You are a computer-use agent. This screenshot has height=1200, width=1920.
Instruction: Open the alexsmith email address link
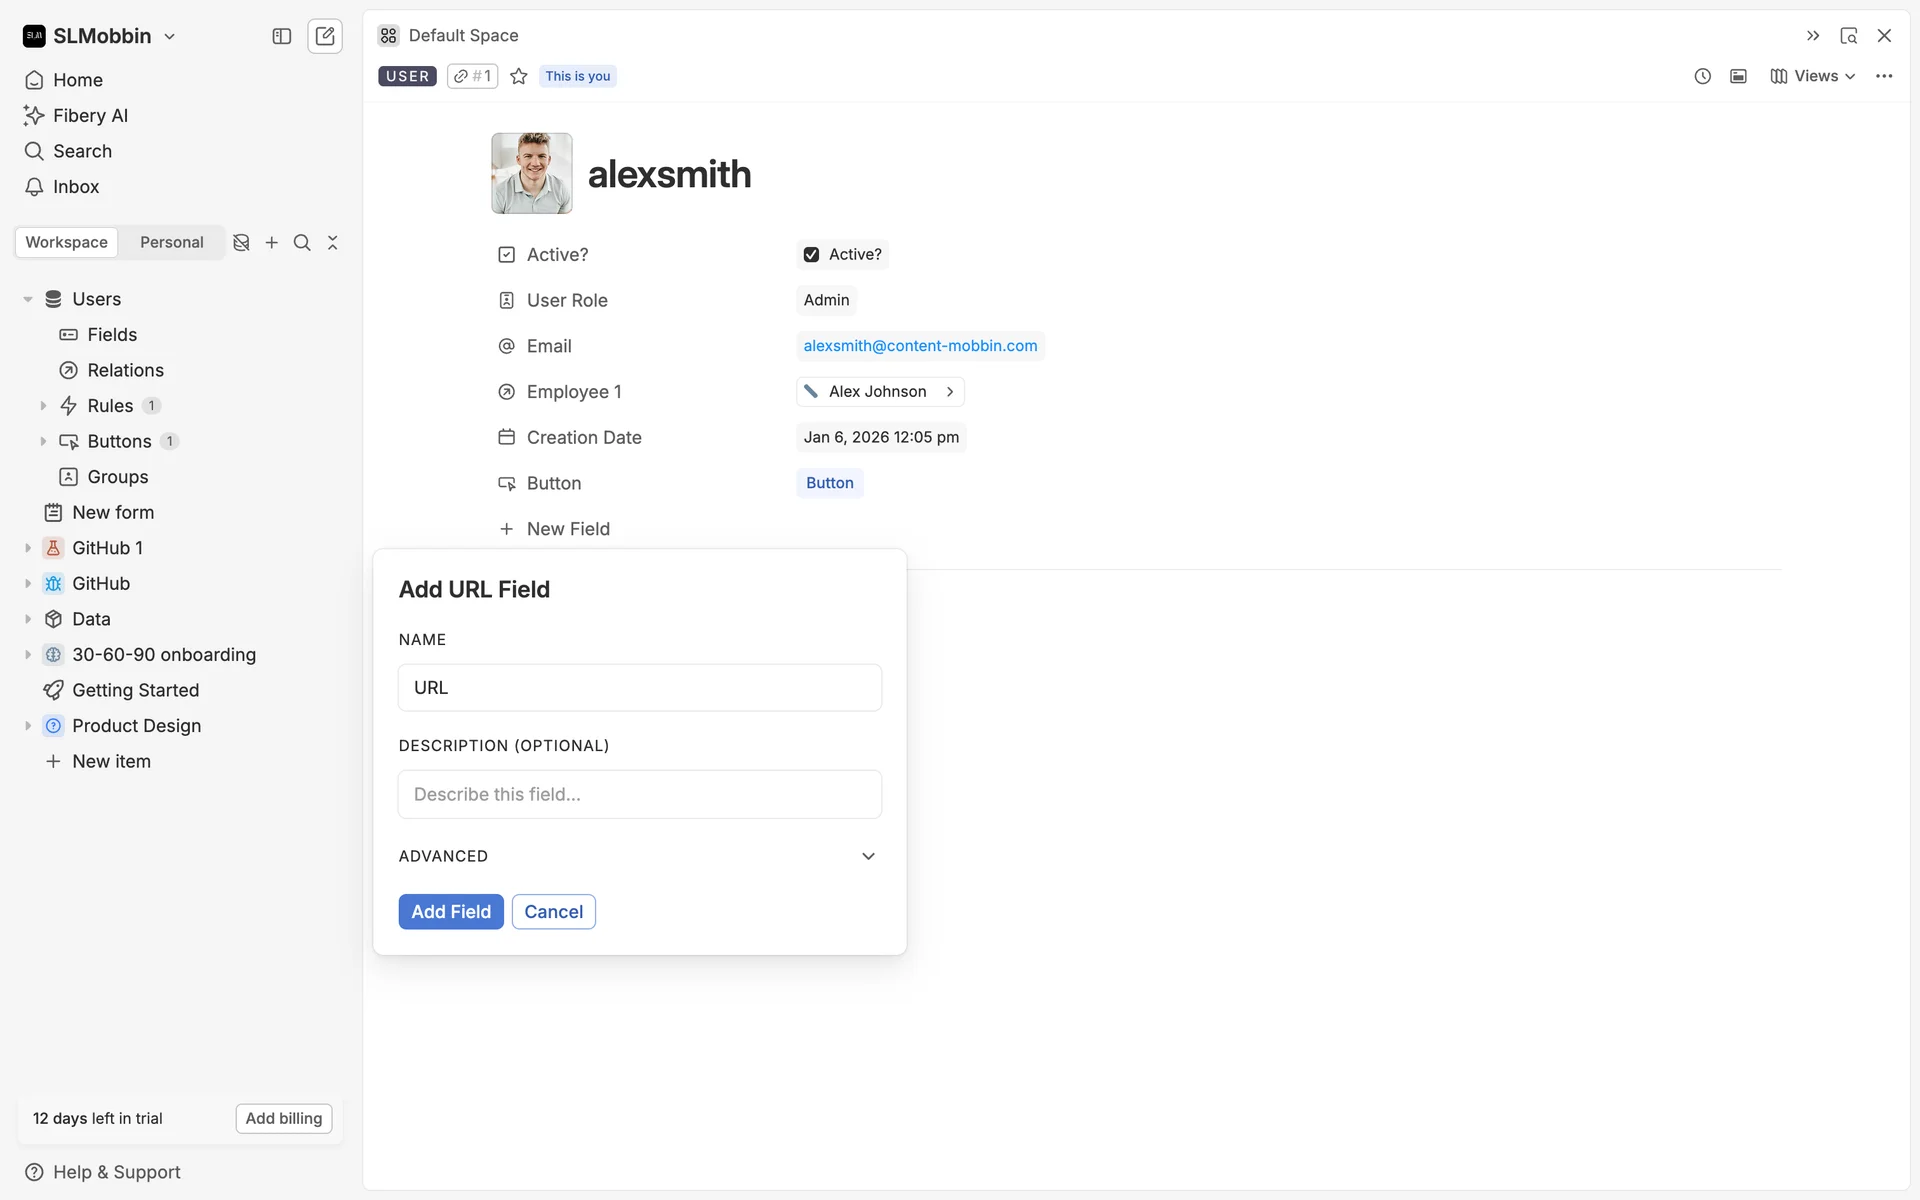(920, 346)
